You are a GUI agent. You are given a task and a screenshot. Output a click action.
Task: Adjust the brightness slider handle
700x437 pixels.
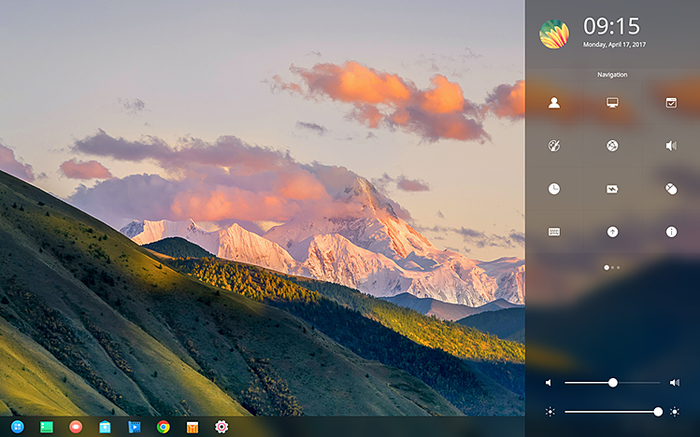pyautogui.click(x=658, y=412)
